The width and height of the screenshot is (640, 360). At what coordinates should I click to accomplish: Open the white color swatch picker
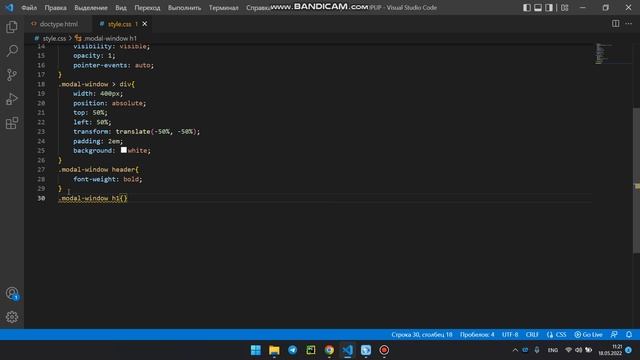click(124, 150)
